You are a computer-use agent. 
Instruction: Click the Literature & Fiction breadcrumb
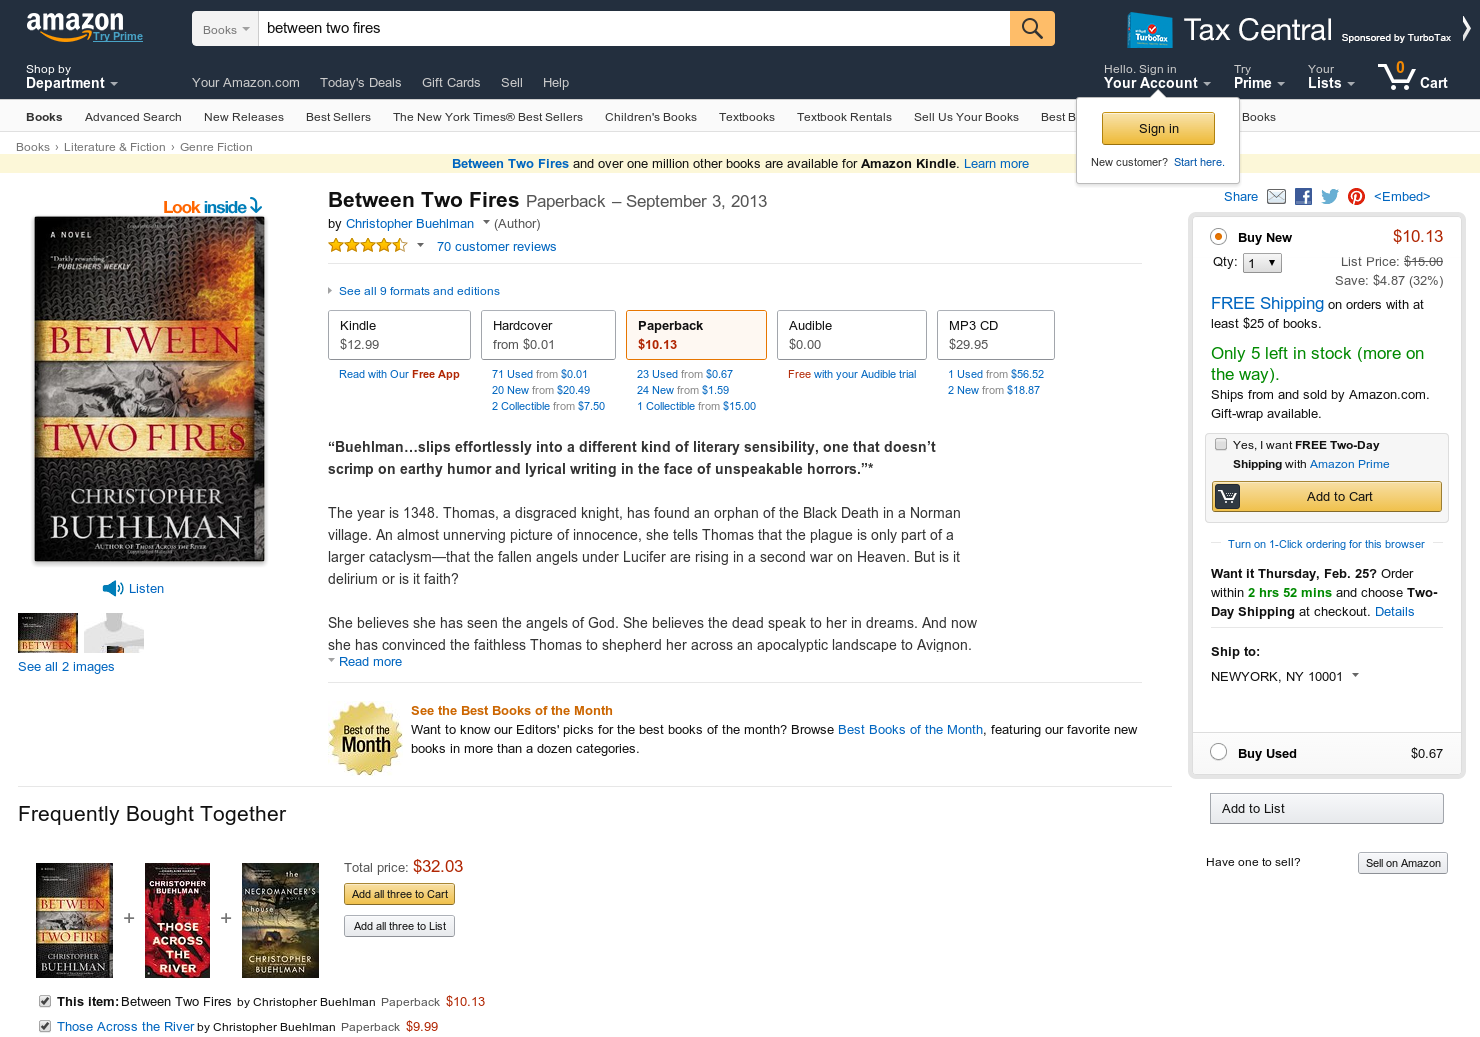pos(115,147)
